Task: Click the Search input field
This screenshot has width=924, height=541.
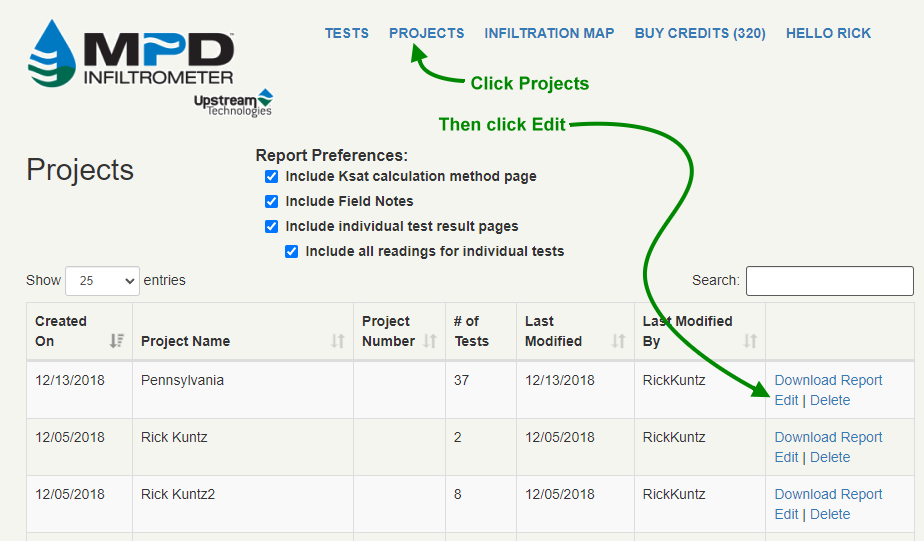Action: coord(829,281)
